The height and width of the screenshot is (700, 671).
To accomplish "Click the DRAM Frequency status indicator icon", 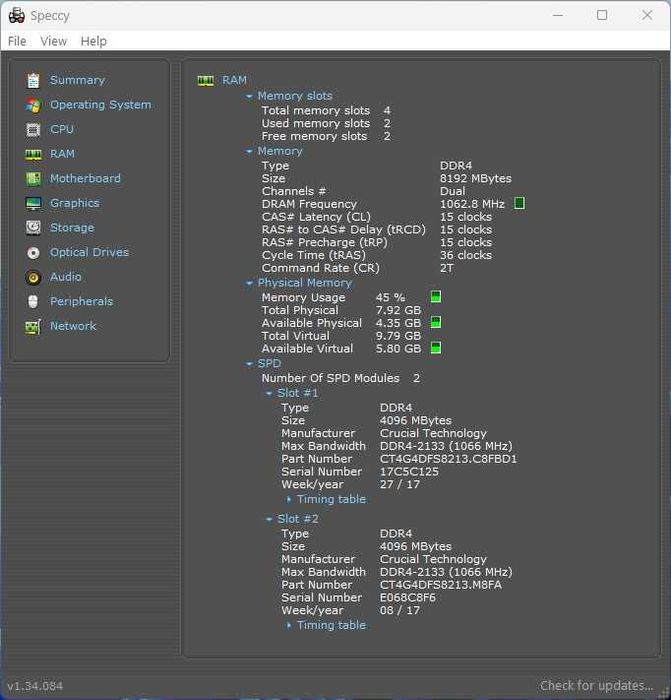I will pos(519,204).
